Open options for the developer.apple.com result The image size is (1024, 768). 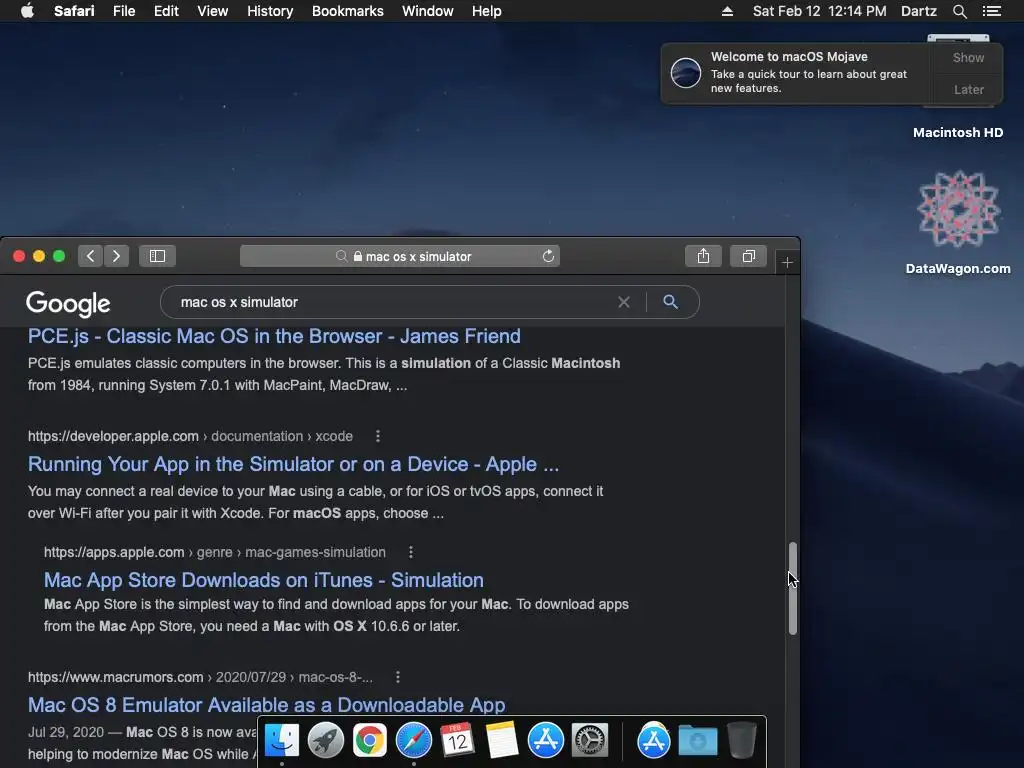(377, 436)
